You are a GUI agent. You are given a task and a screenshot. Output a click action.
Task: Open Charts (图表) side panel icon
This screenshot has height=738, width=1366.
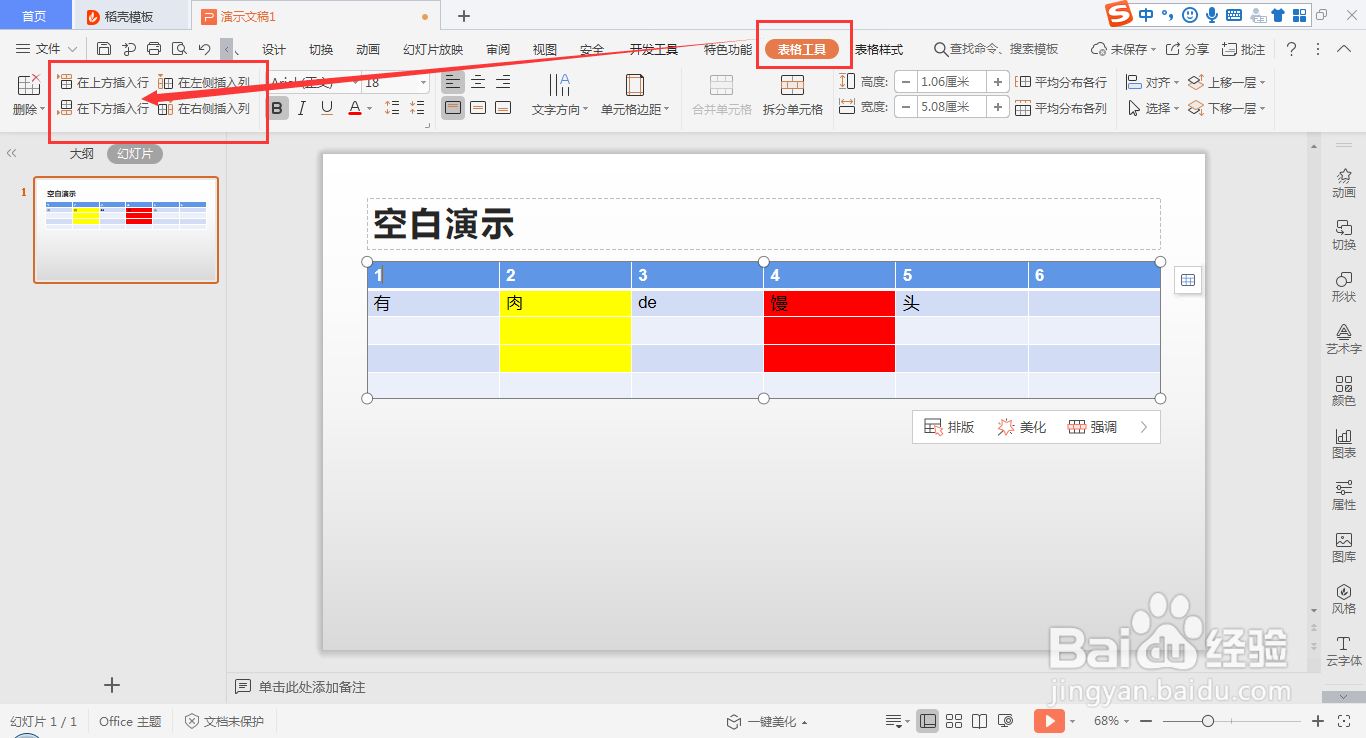click(1343, 442)
